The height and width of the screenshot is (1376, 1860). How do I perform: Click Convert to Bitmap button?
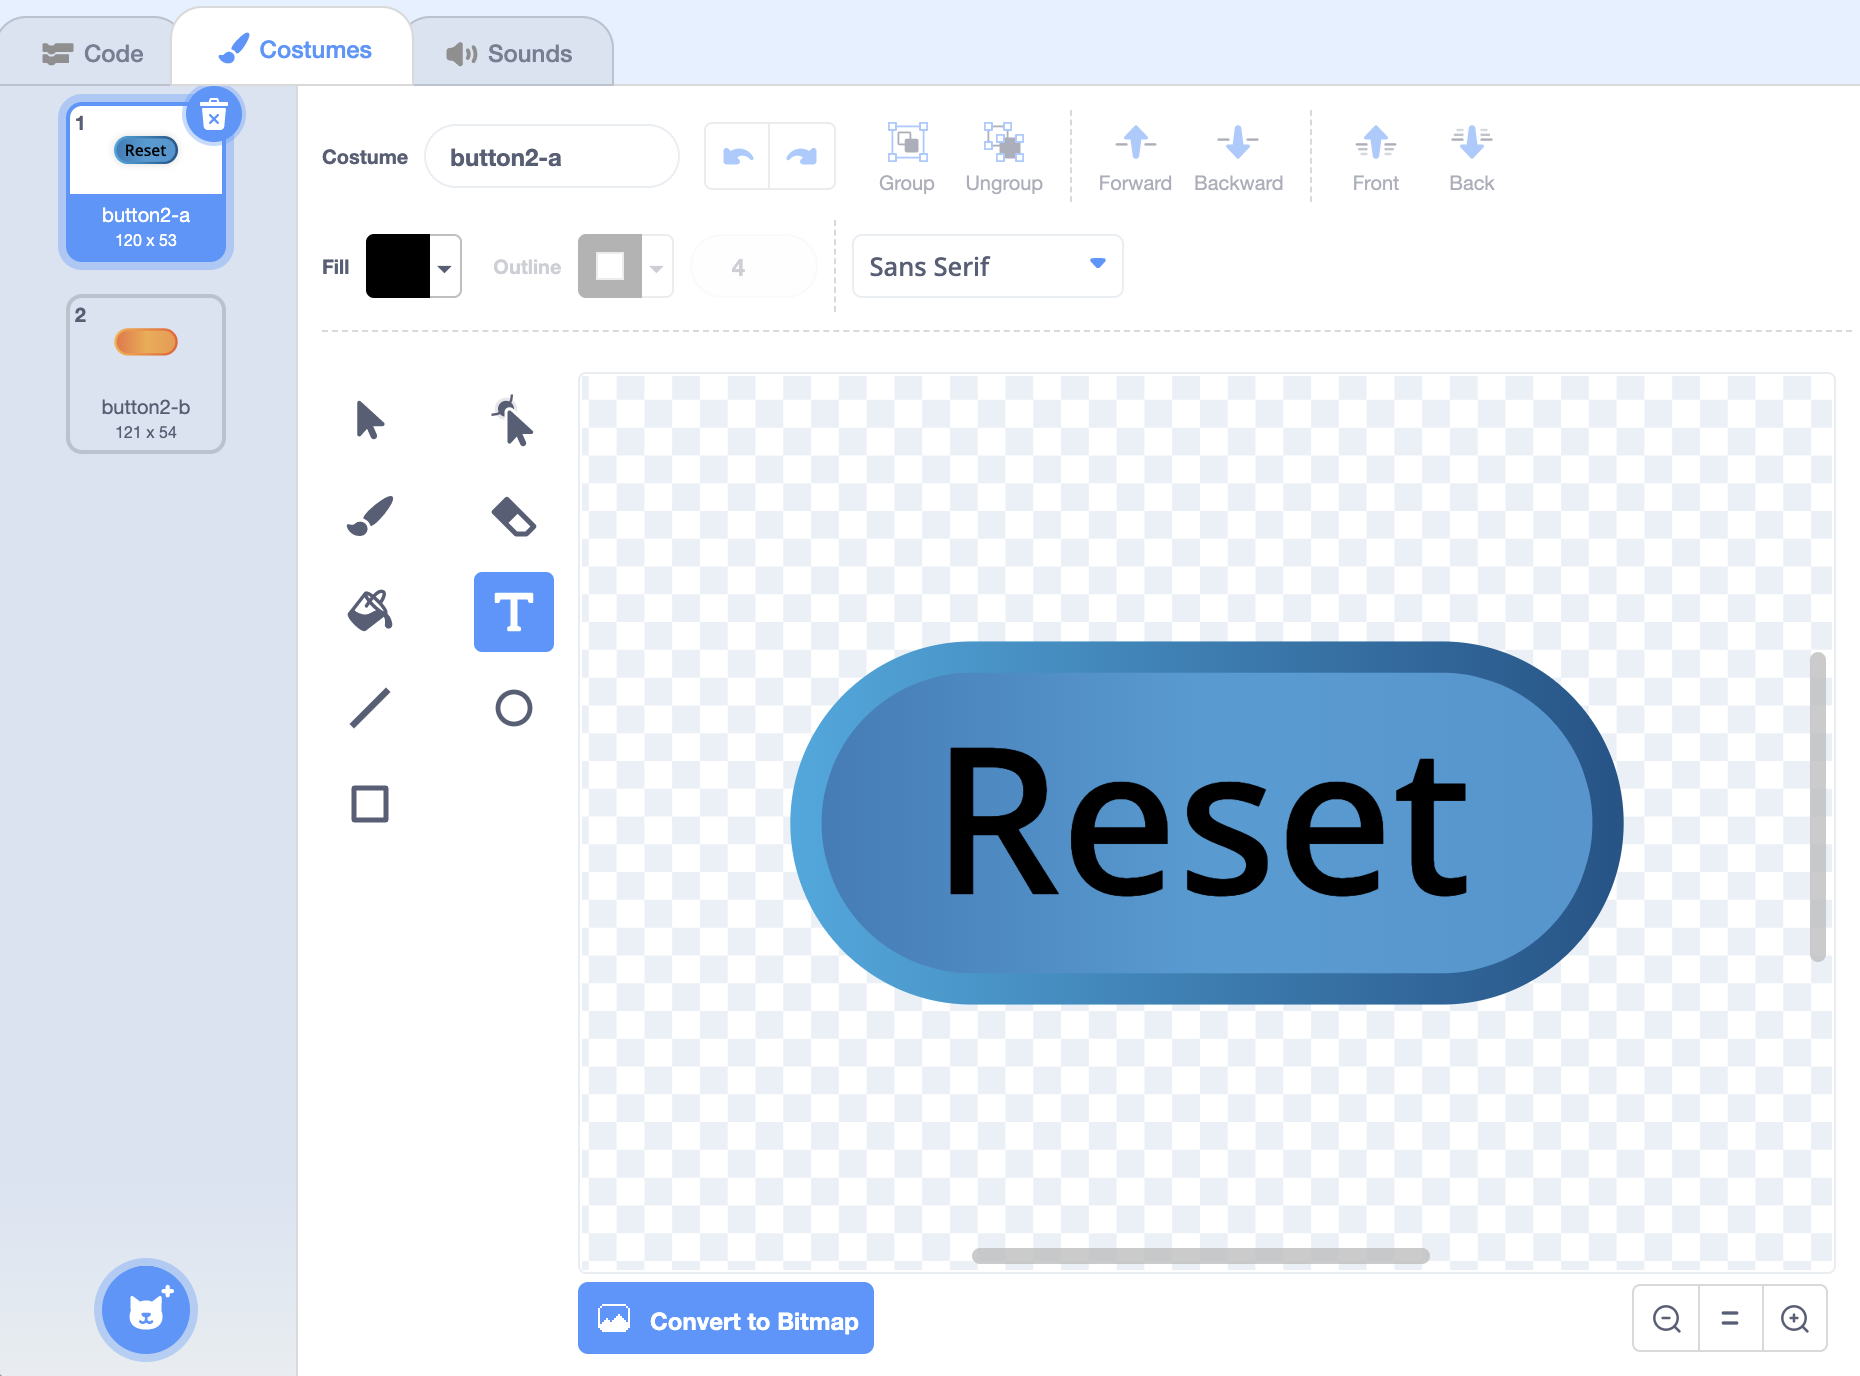coord(726,1320)
